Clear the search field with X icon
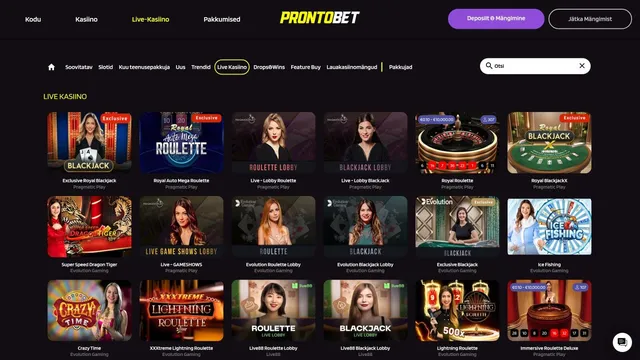Screen dimensions: 640x360 coord(582,65)
